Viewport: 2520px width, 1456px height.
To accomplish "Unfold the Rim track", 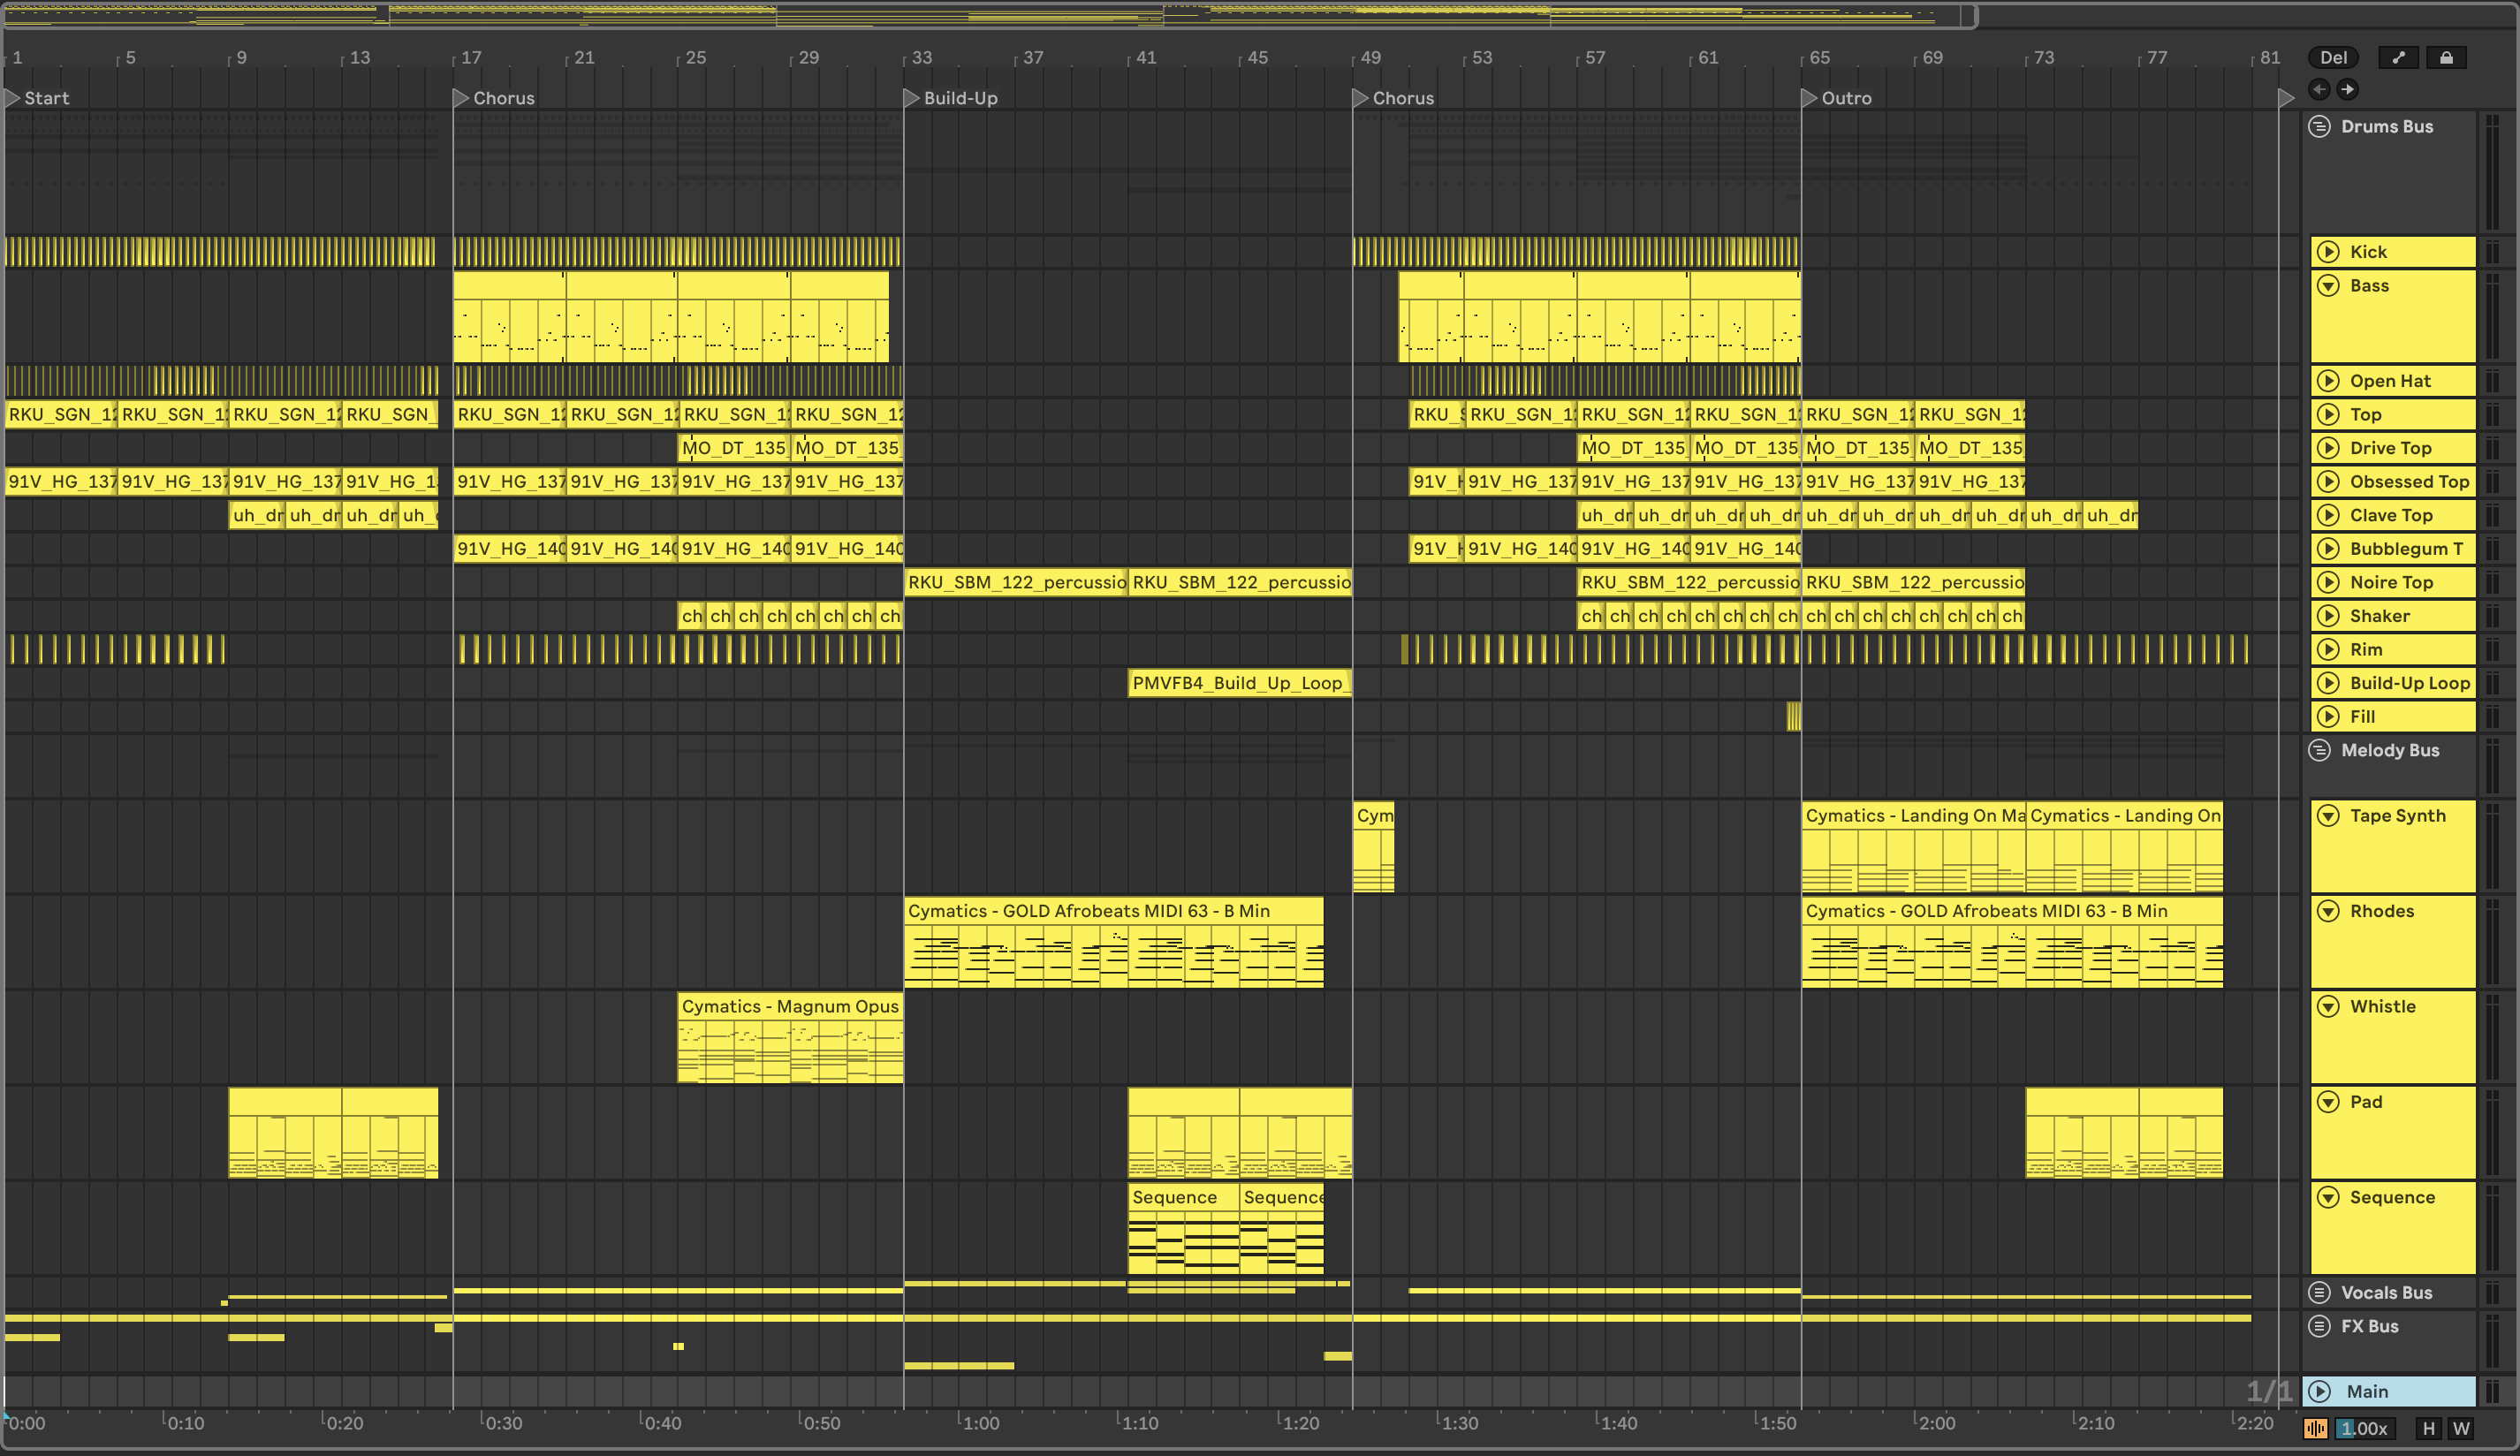I will click(2328, 650).
